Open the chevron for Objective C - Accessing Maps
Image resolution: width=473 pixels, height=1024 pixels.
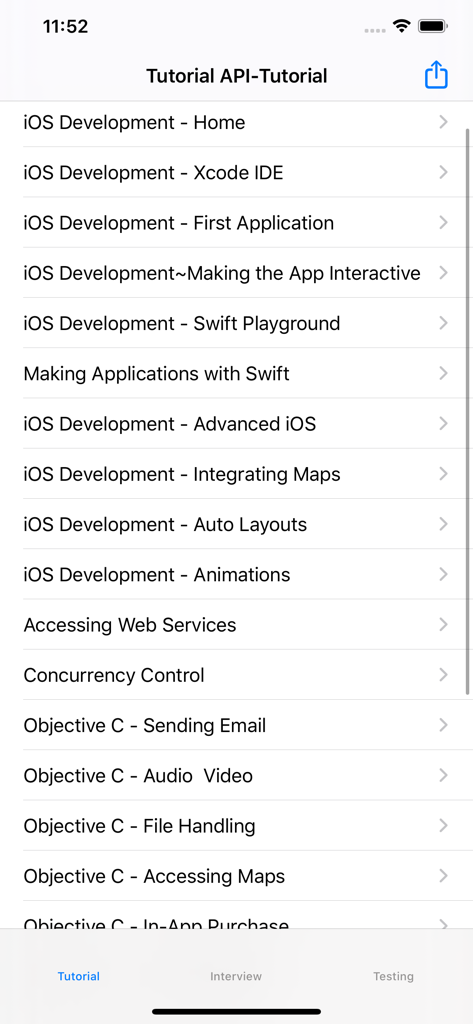pyautogui.click(x=444, y=876)
